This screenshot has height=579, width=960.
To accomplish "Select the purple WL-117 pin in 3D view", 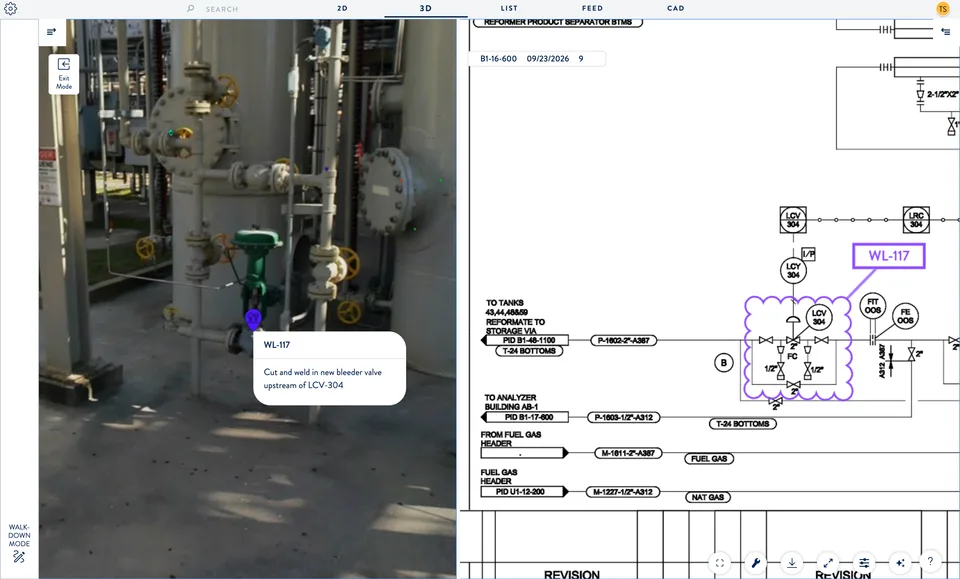I will [253, 319].
